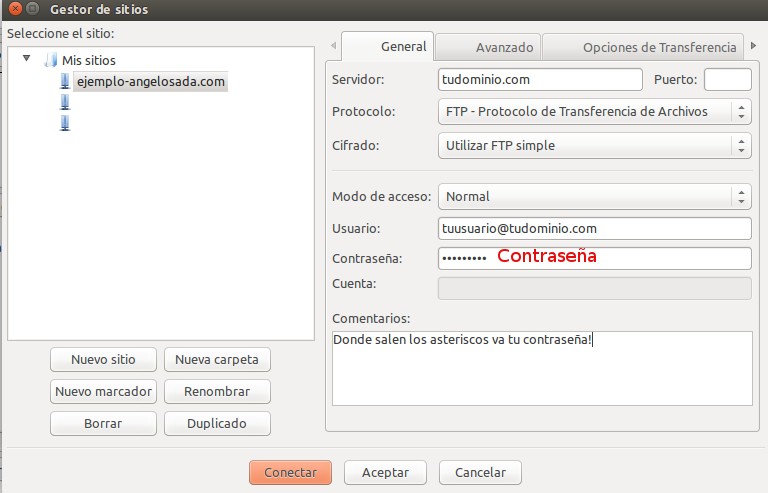This screenshot has width=768, height=493.
Task: Click the Servidor input field
Action: 540,79
